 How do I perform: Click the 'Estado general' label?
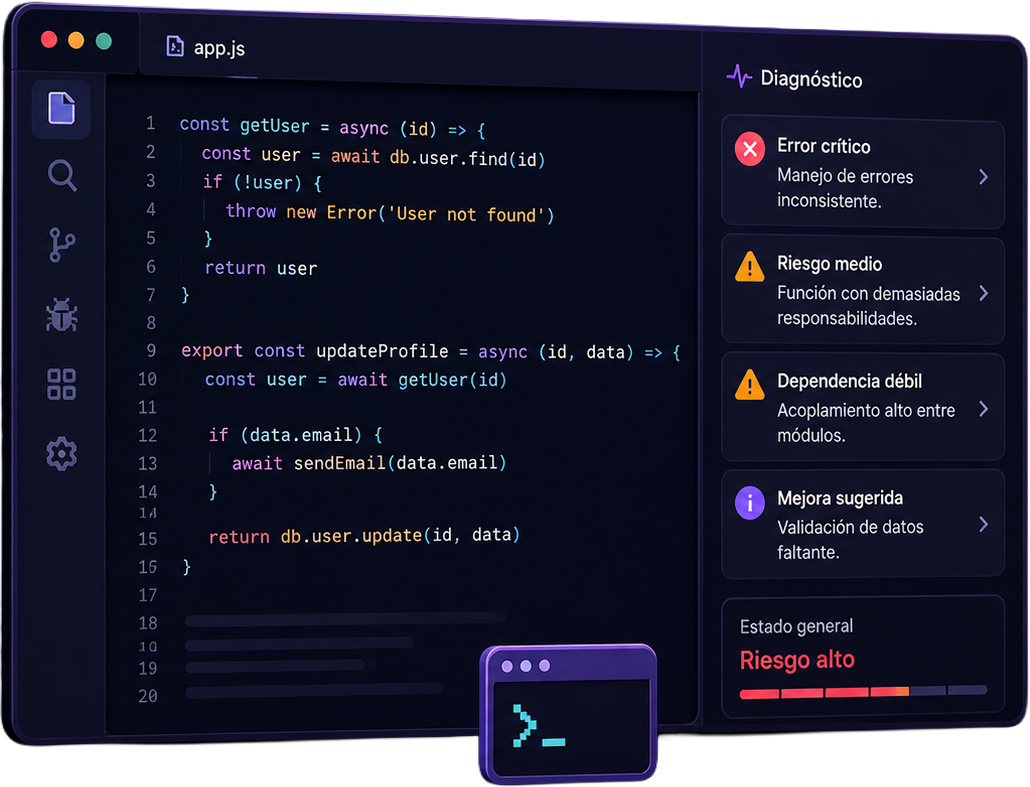tap(796, 626)
